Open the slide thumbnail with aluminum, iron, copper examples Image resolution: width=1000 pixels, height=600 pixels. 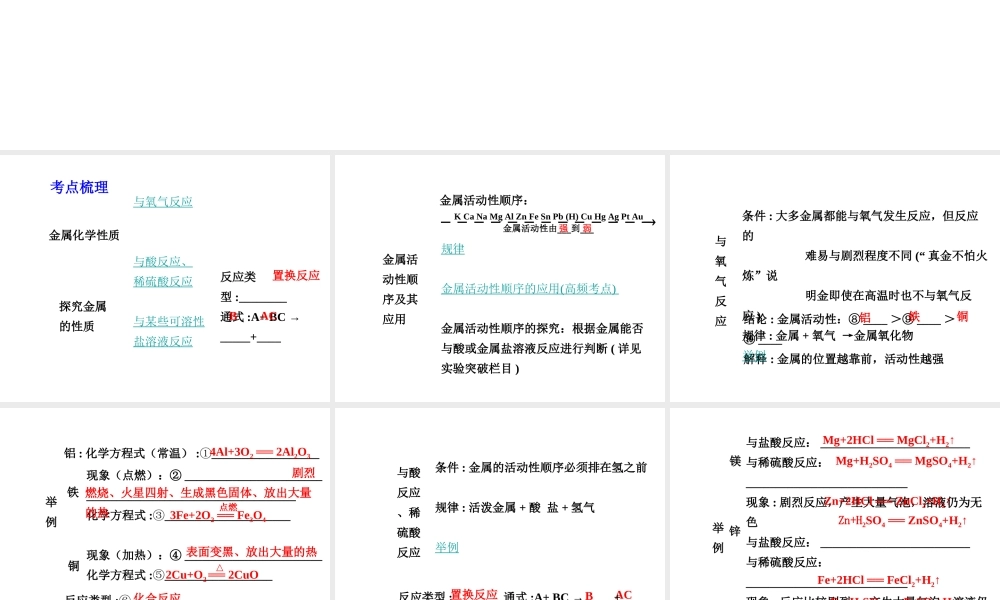point(165,504)
